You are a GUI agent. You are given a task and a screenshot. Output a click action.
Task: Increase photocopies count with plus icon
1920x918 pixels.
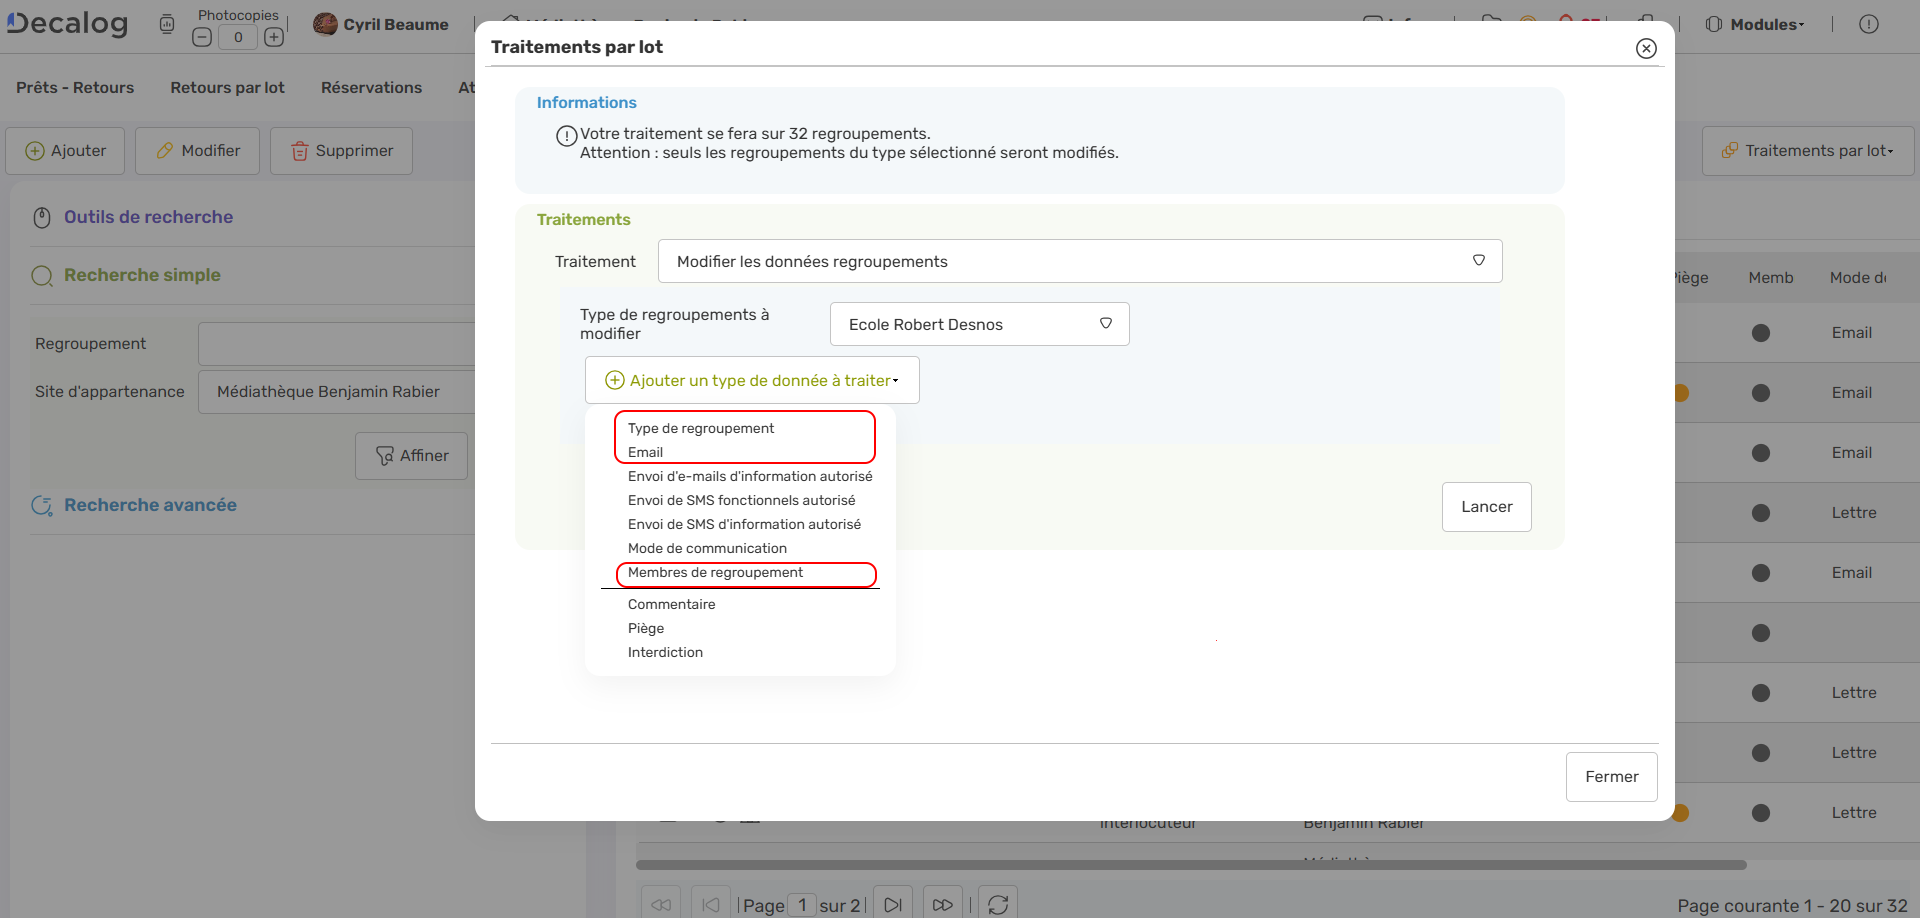[274, 37]
